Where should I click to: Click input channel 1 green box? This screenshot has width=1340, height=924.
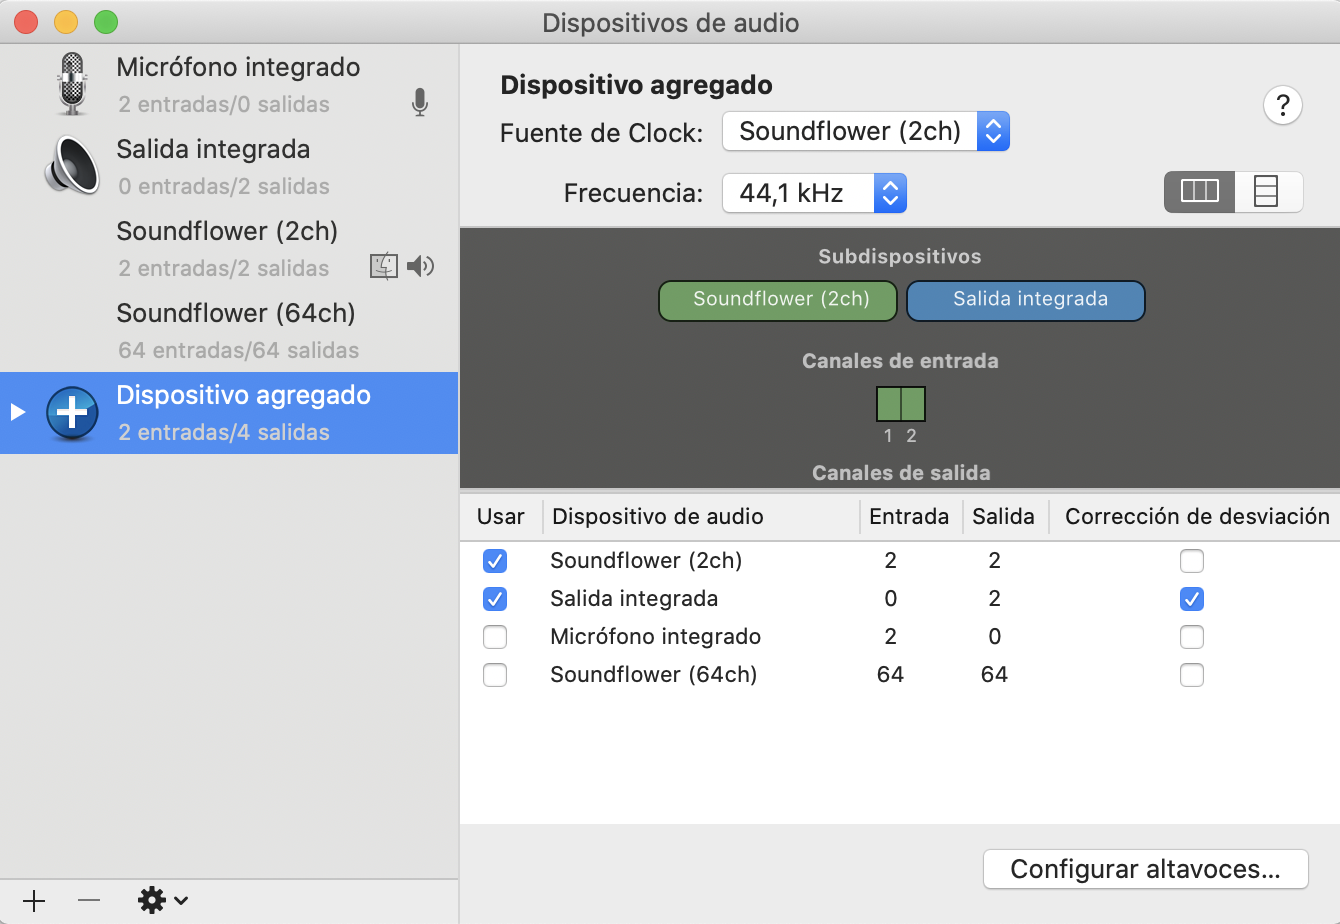pyautogui.click(x=889, y=404)
